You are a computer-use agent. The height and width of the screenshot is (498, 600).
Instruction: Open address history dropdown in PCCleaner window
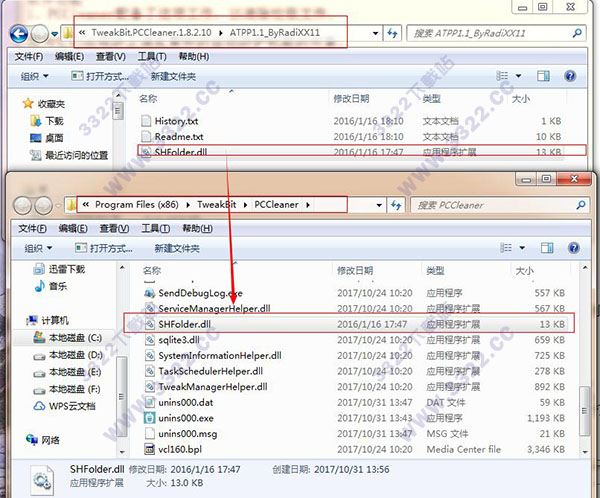point(379,205)
